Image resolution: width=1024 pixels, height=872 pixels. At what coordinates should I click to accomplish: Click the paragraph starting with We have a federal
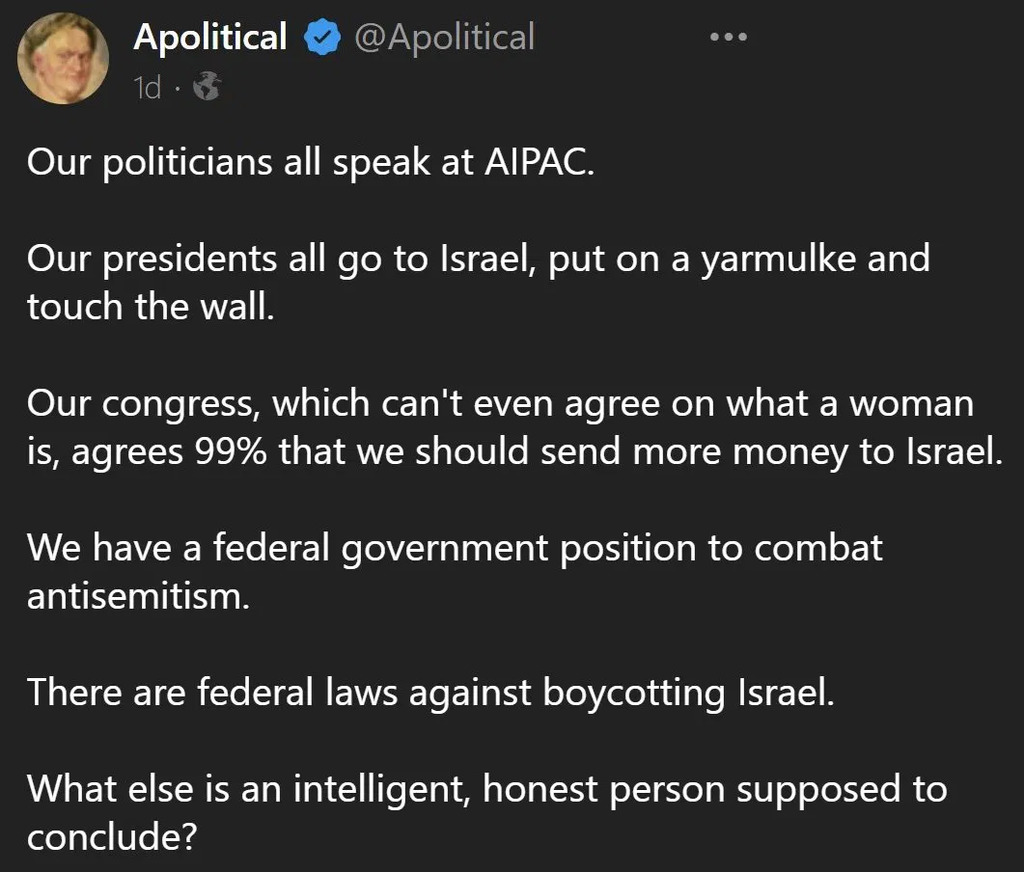[x=455, y=571]
